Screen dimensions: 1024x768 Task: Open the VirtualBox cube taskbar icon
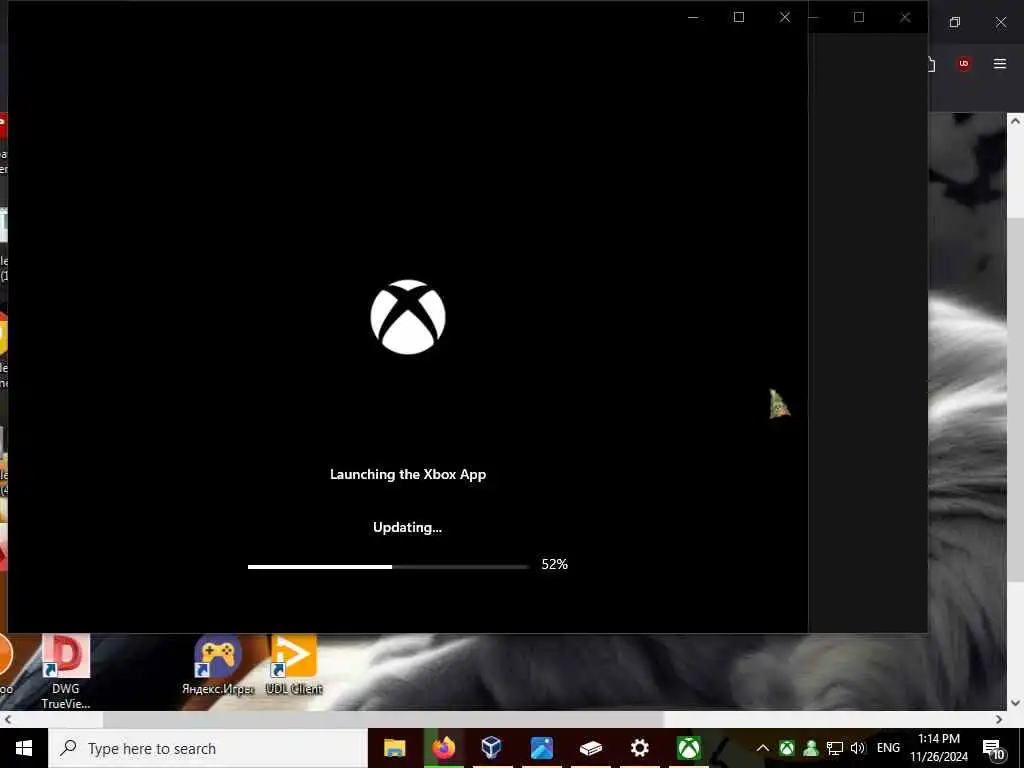[x=492, y=748]
